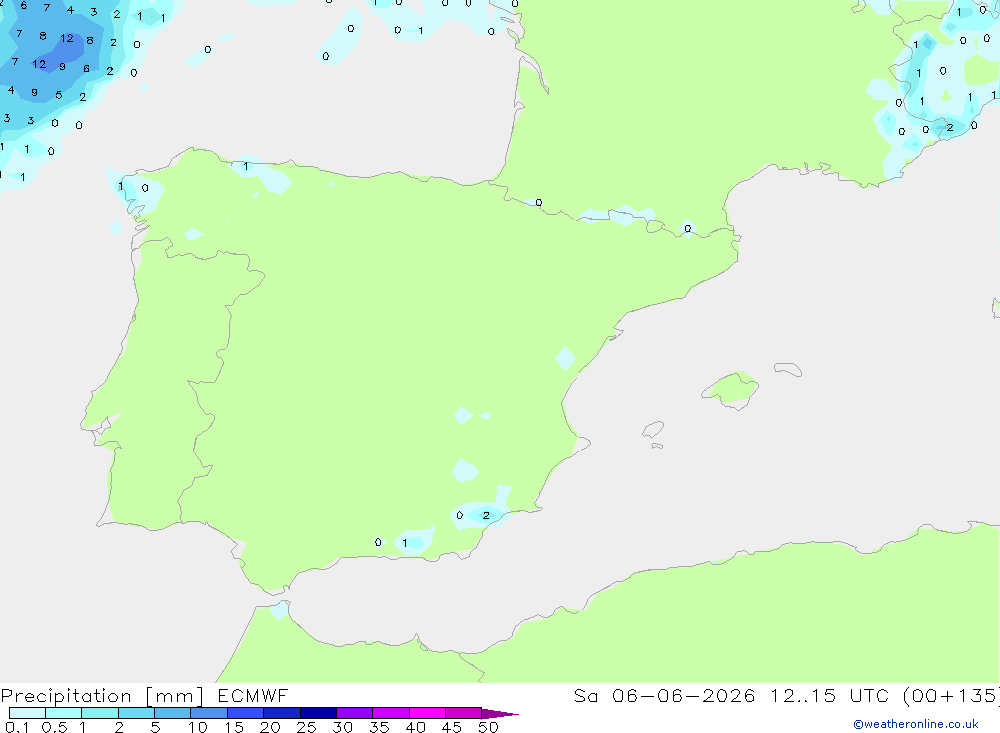This screenshot has width=1000, height=733.
Task: Click the Mallorca island shape
Action: tap(730, 389)
